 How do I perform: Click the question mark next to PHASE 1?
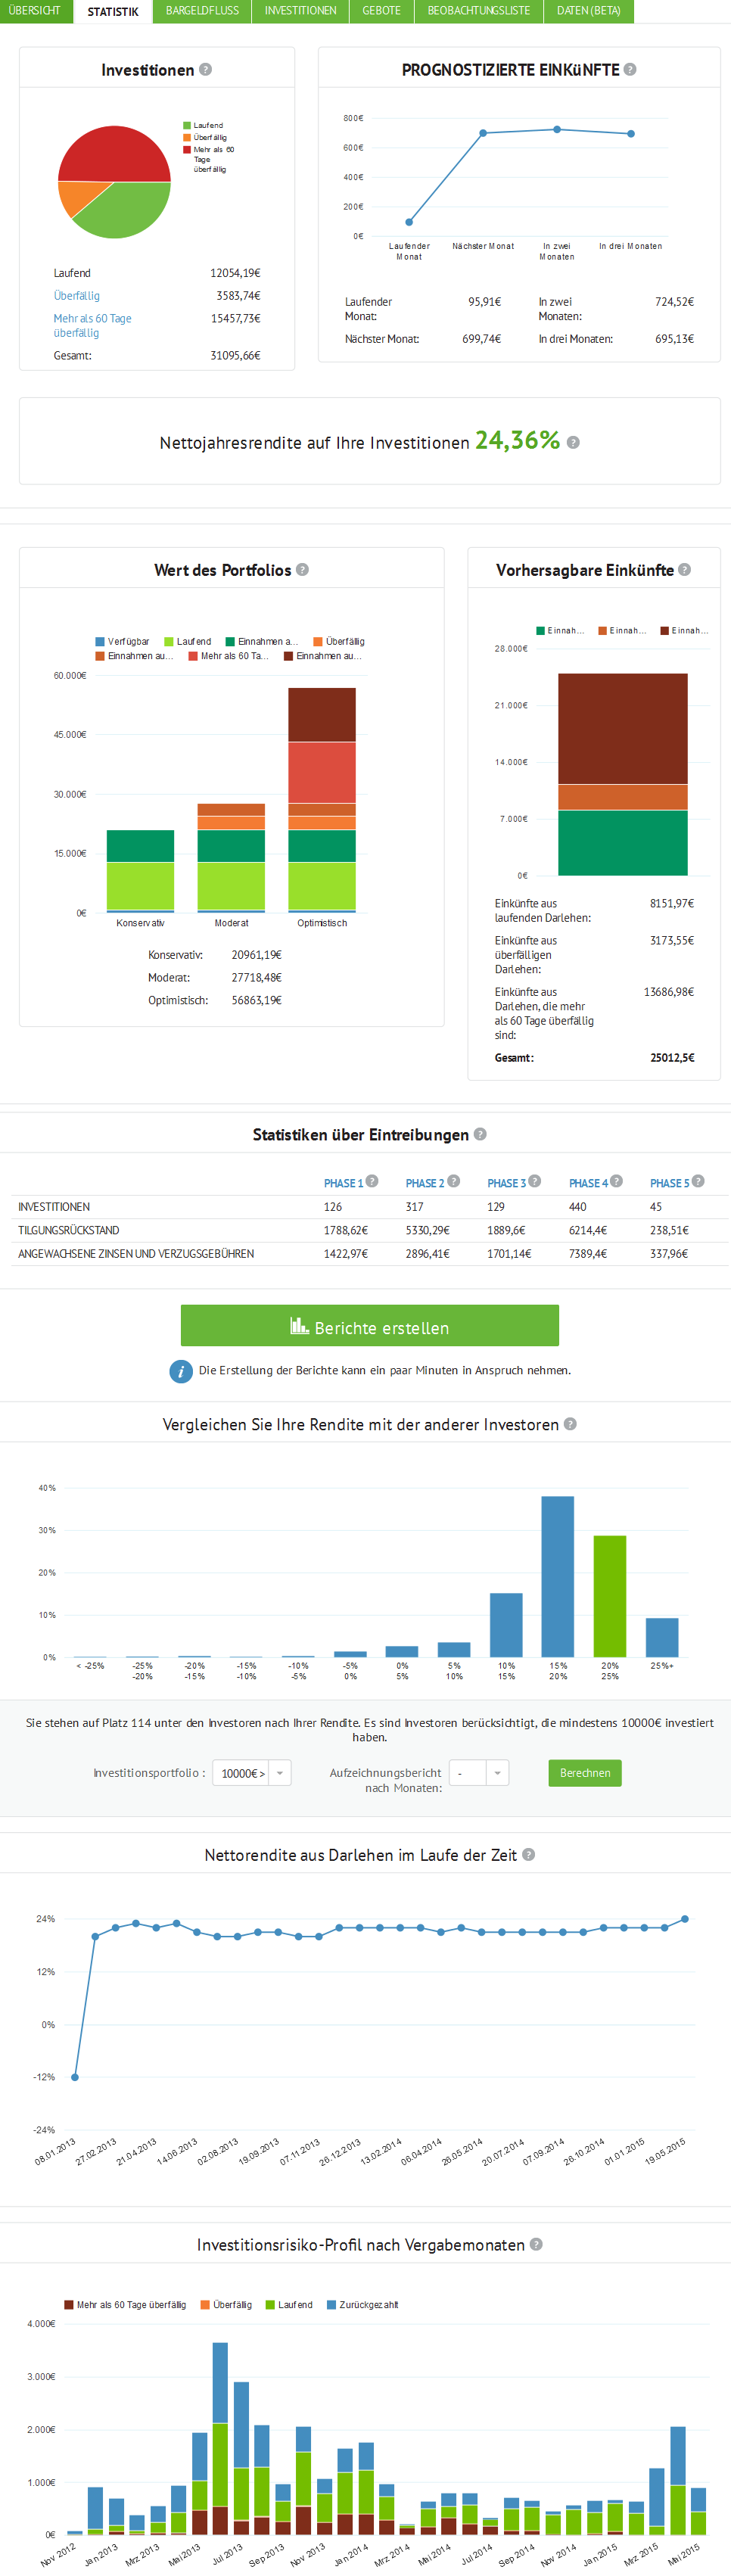click(x=372, y=1181)
